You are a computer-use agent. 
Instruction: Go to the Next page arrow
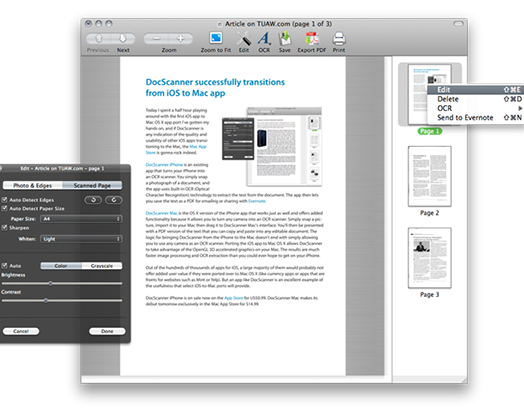click(x=123, y=39)
